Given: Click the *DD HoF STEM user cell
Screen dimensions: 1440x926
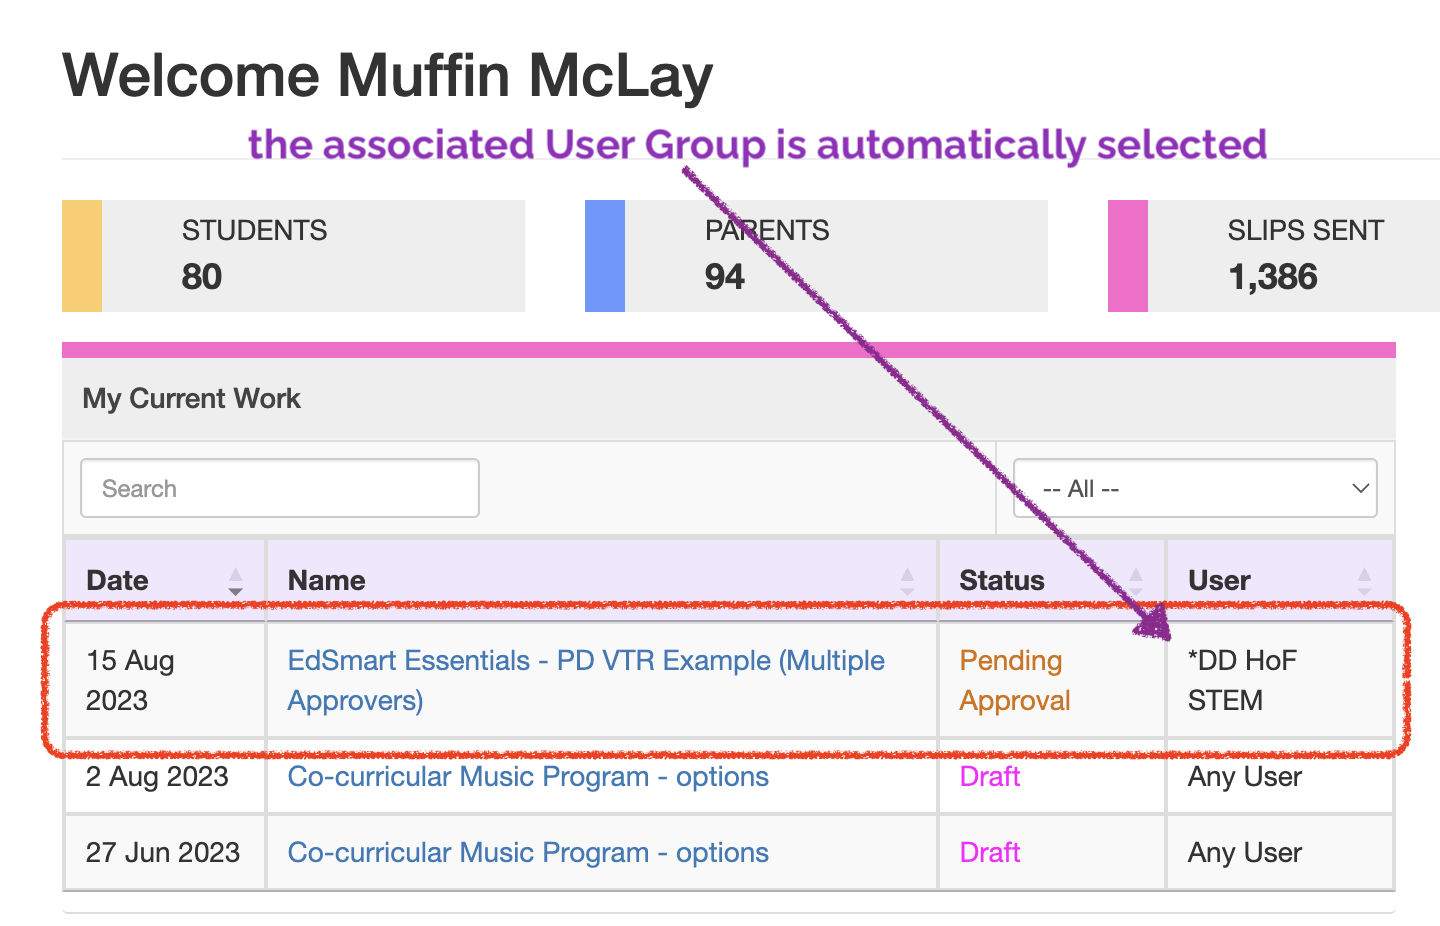Looking at the screenshot, I should pyautogui.click(x=1241, y=680).
